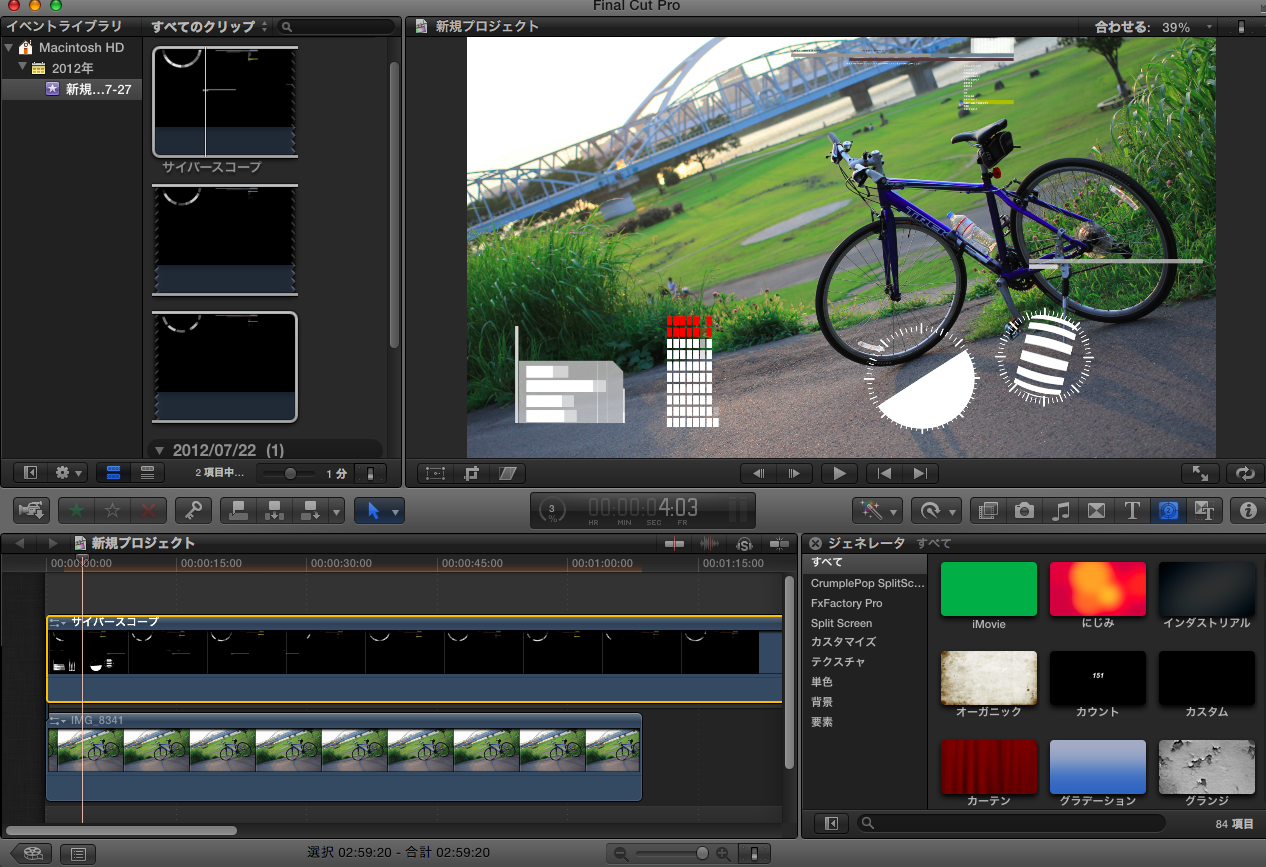This screenshot has height=867, width=1266.
Task: Toggle audio skimming in the timeline
Action: [709, 543]
